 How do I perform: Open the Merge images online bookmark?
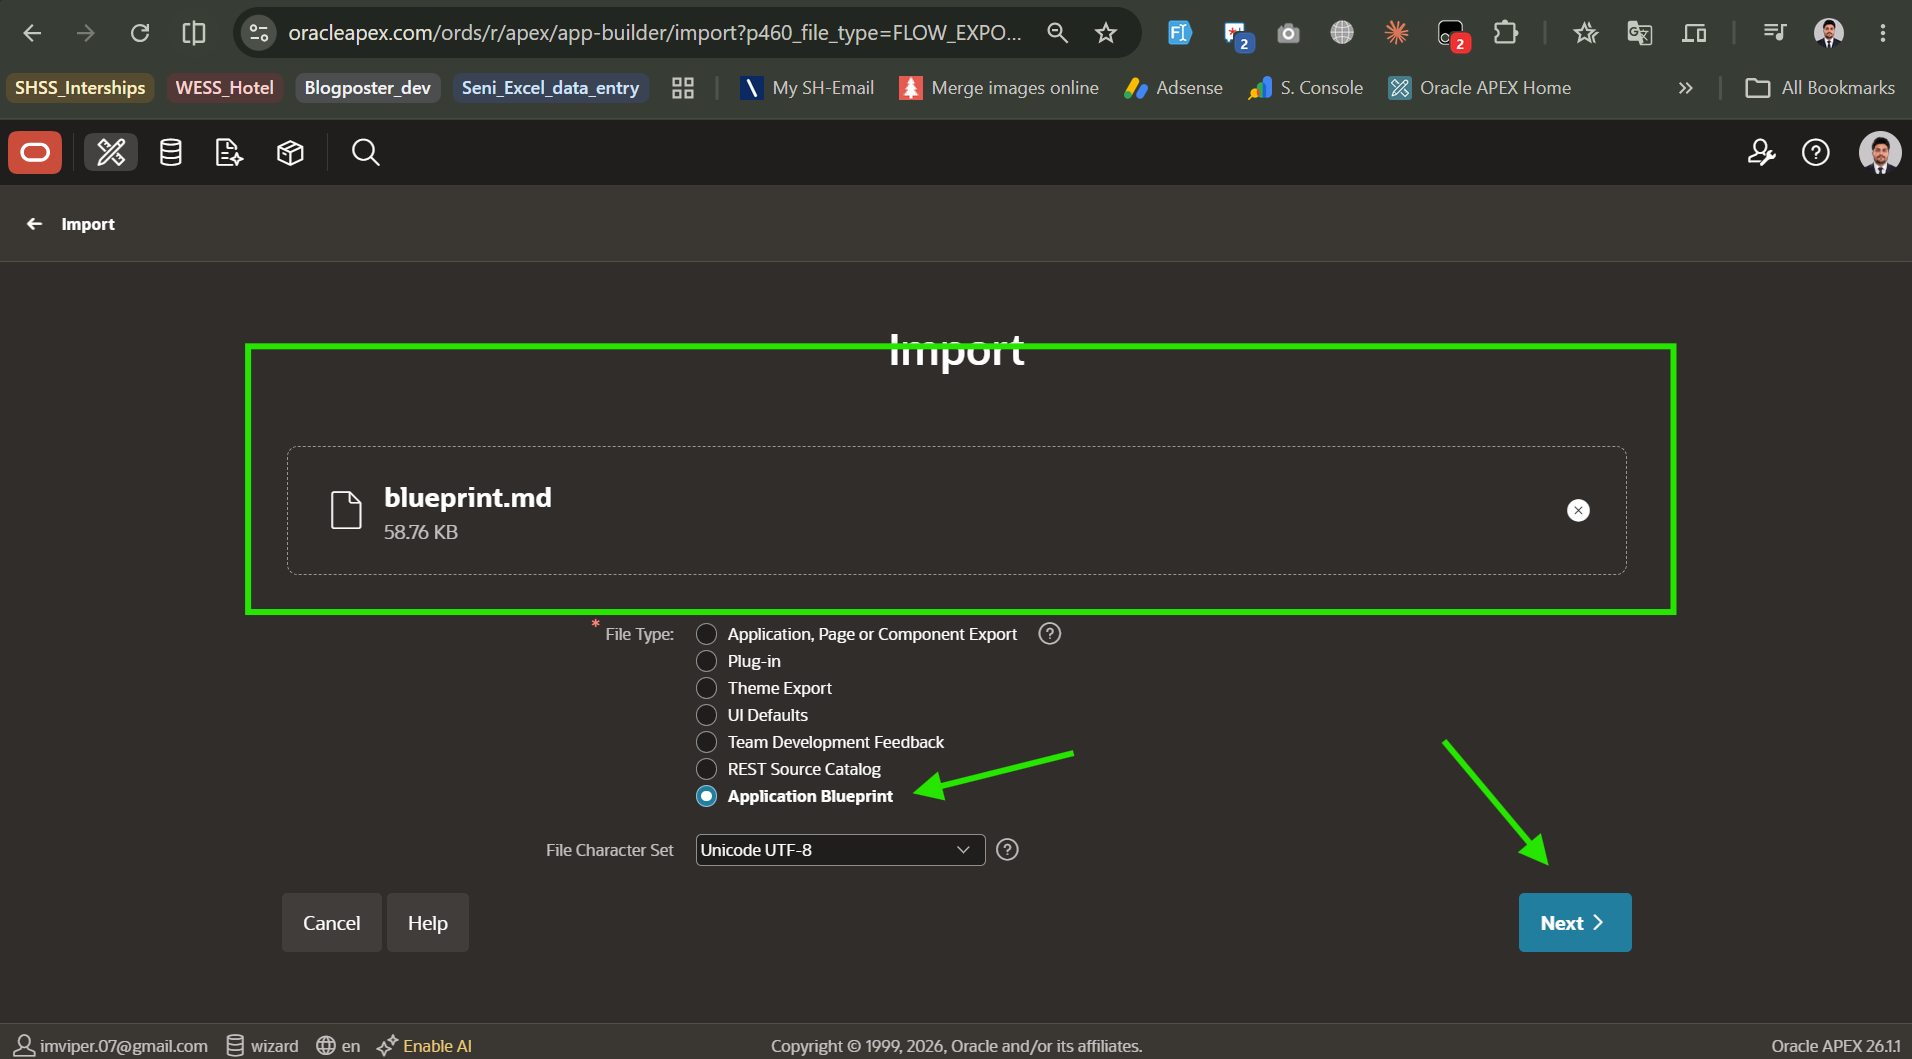click(x=999, y=88)
